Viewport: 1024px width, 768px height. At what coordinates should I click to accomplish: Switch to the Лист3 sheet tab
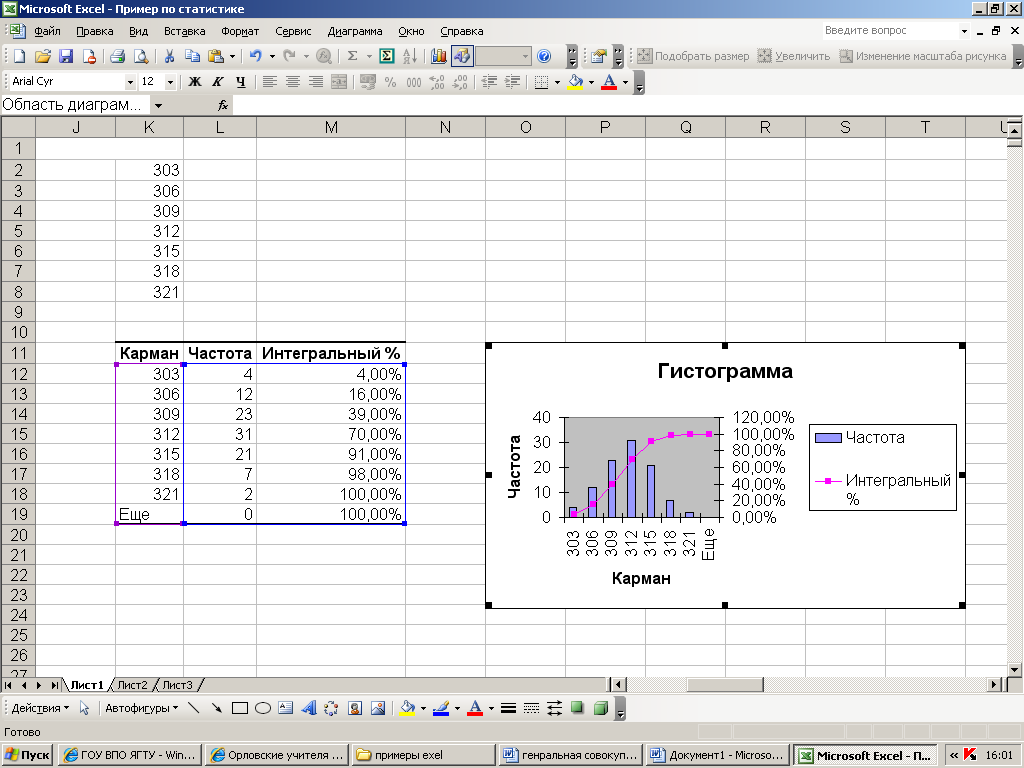pyautogui.click(x=177, y=685)
